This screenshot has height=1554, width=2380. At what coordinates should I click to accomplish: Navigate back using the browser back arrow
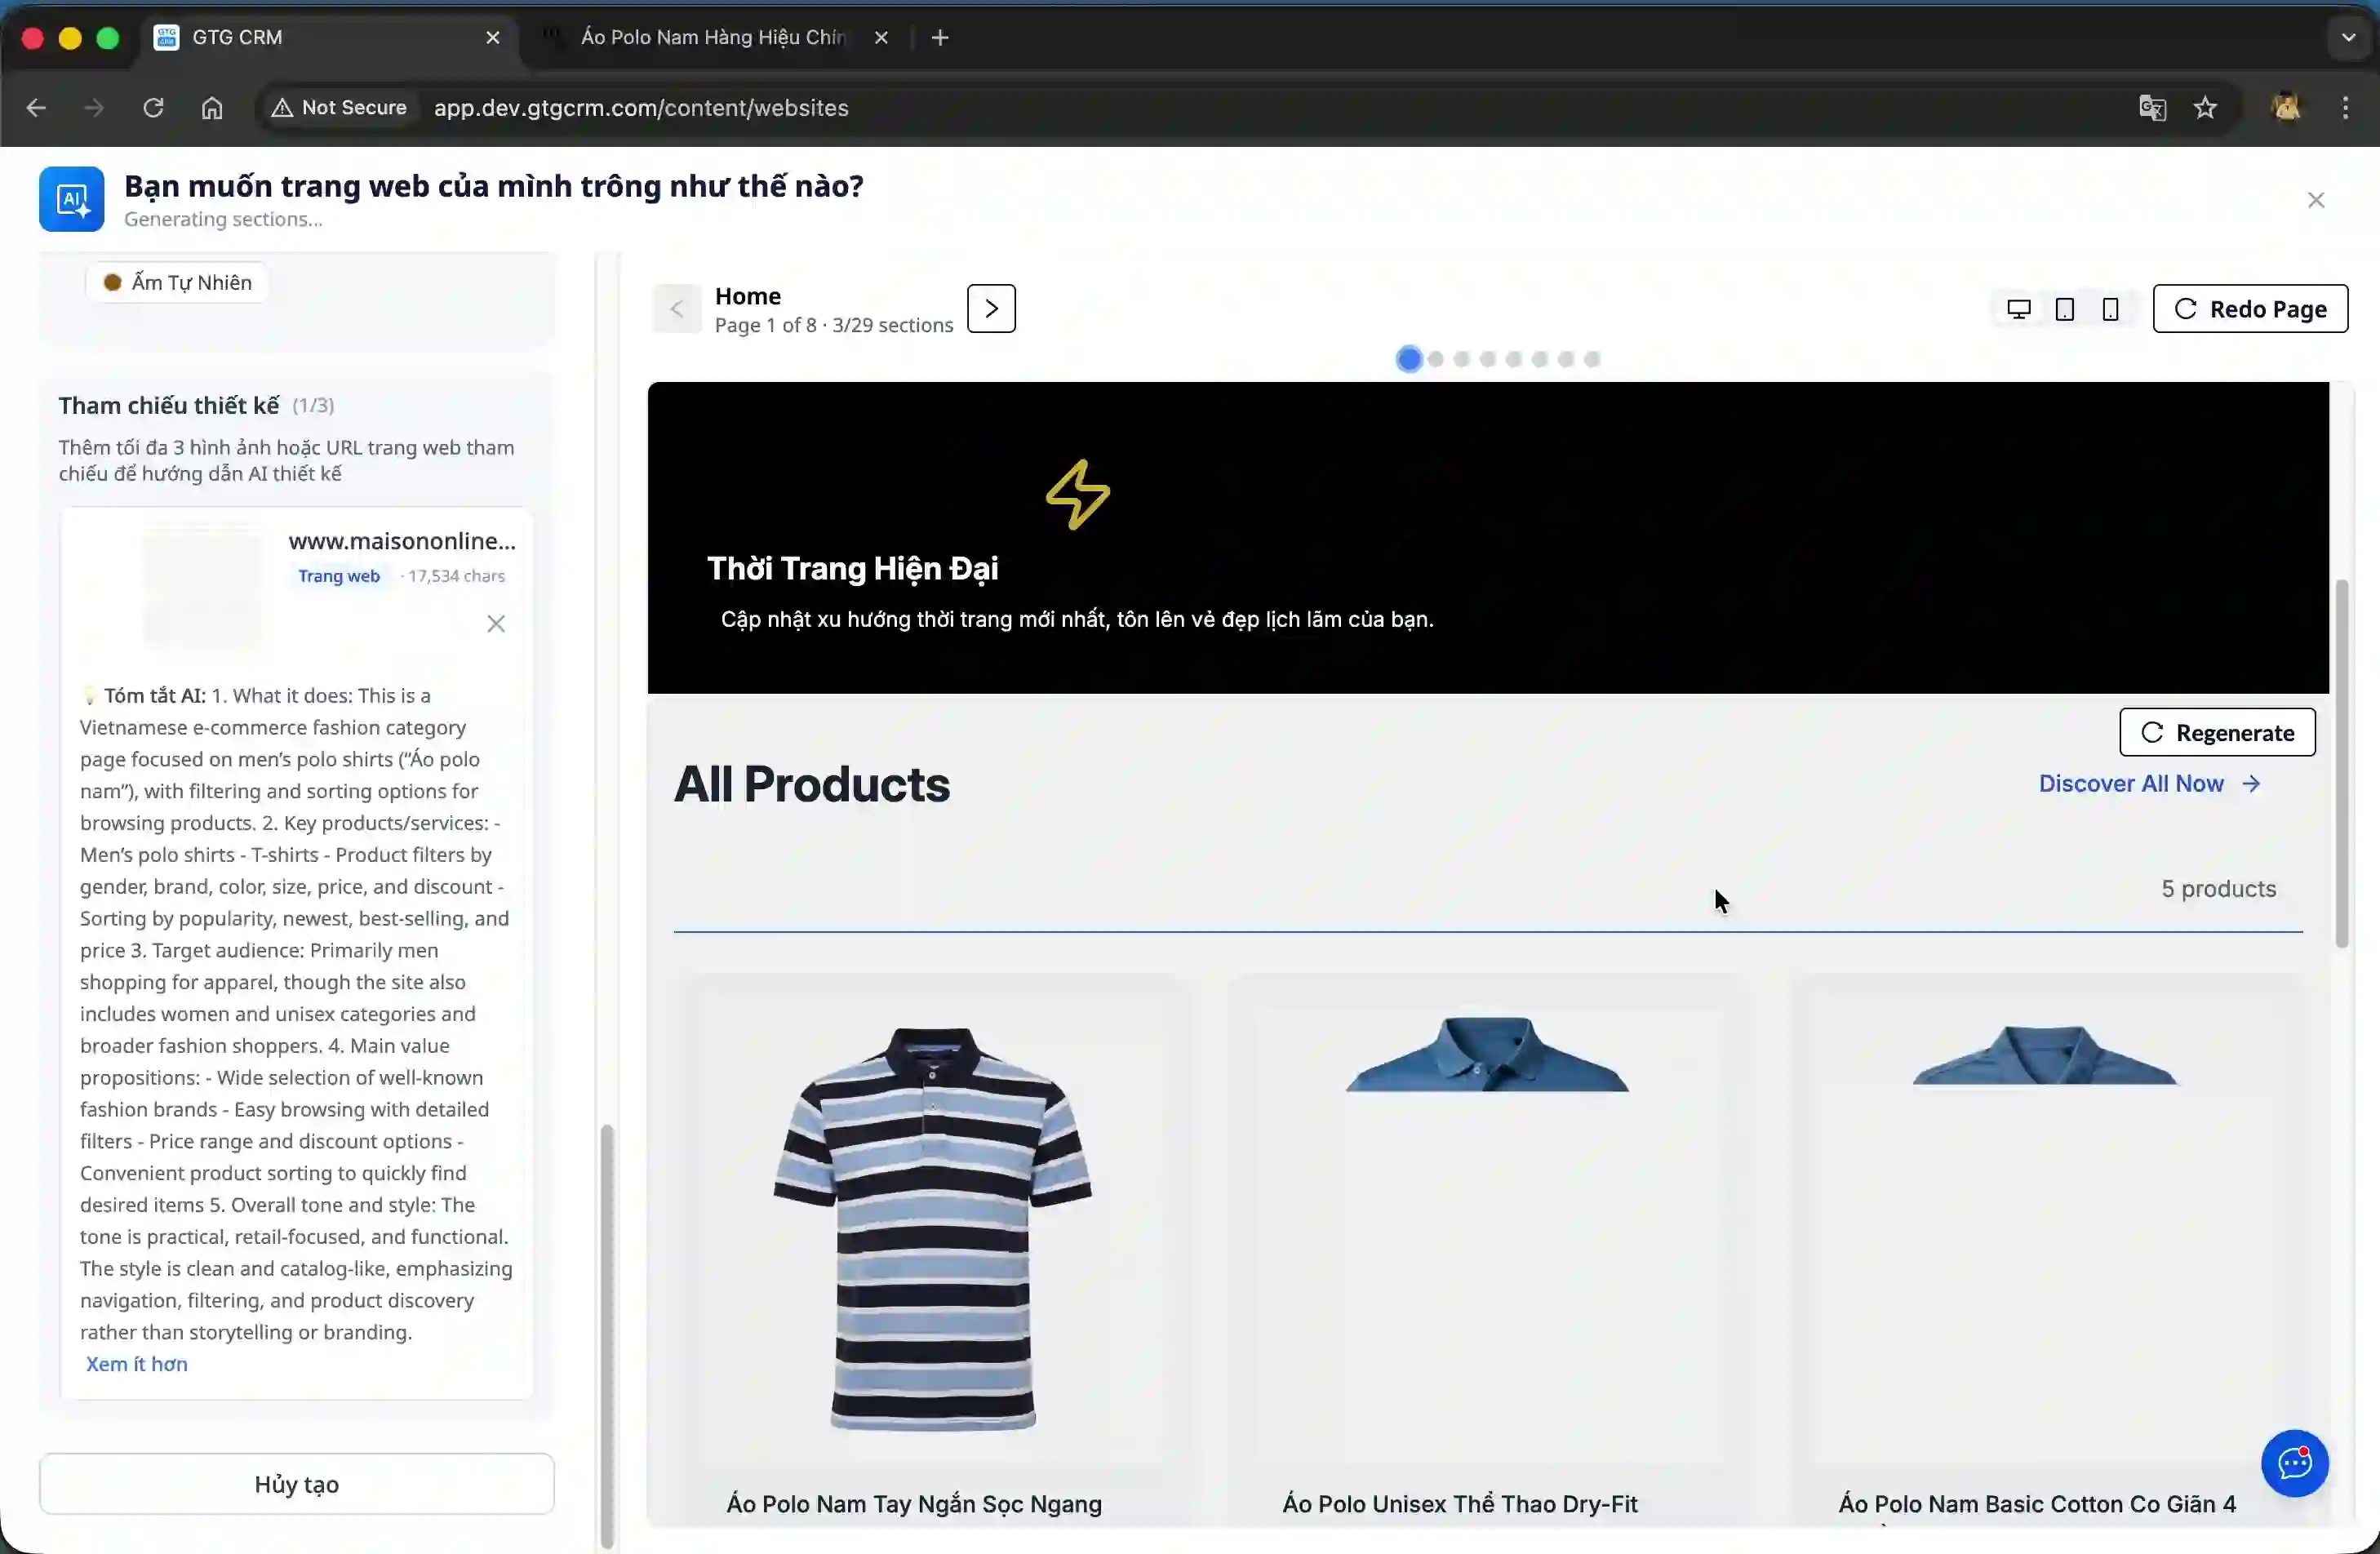(x=36, y=107)
